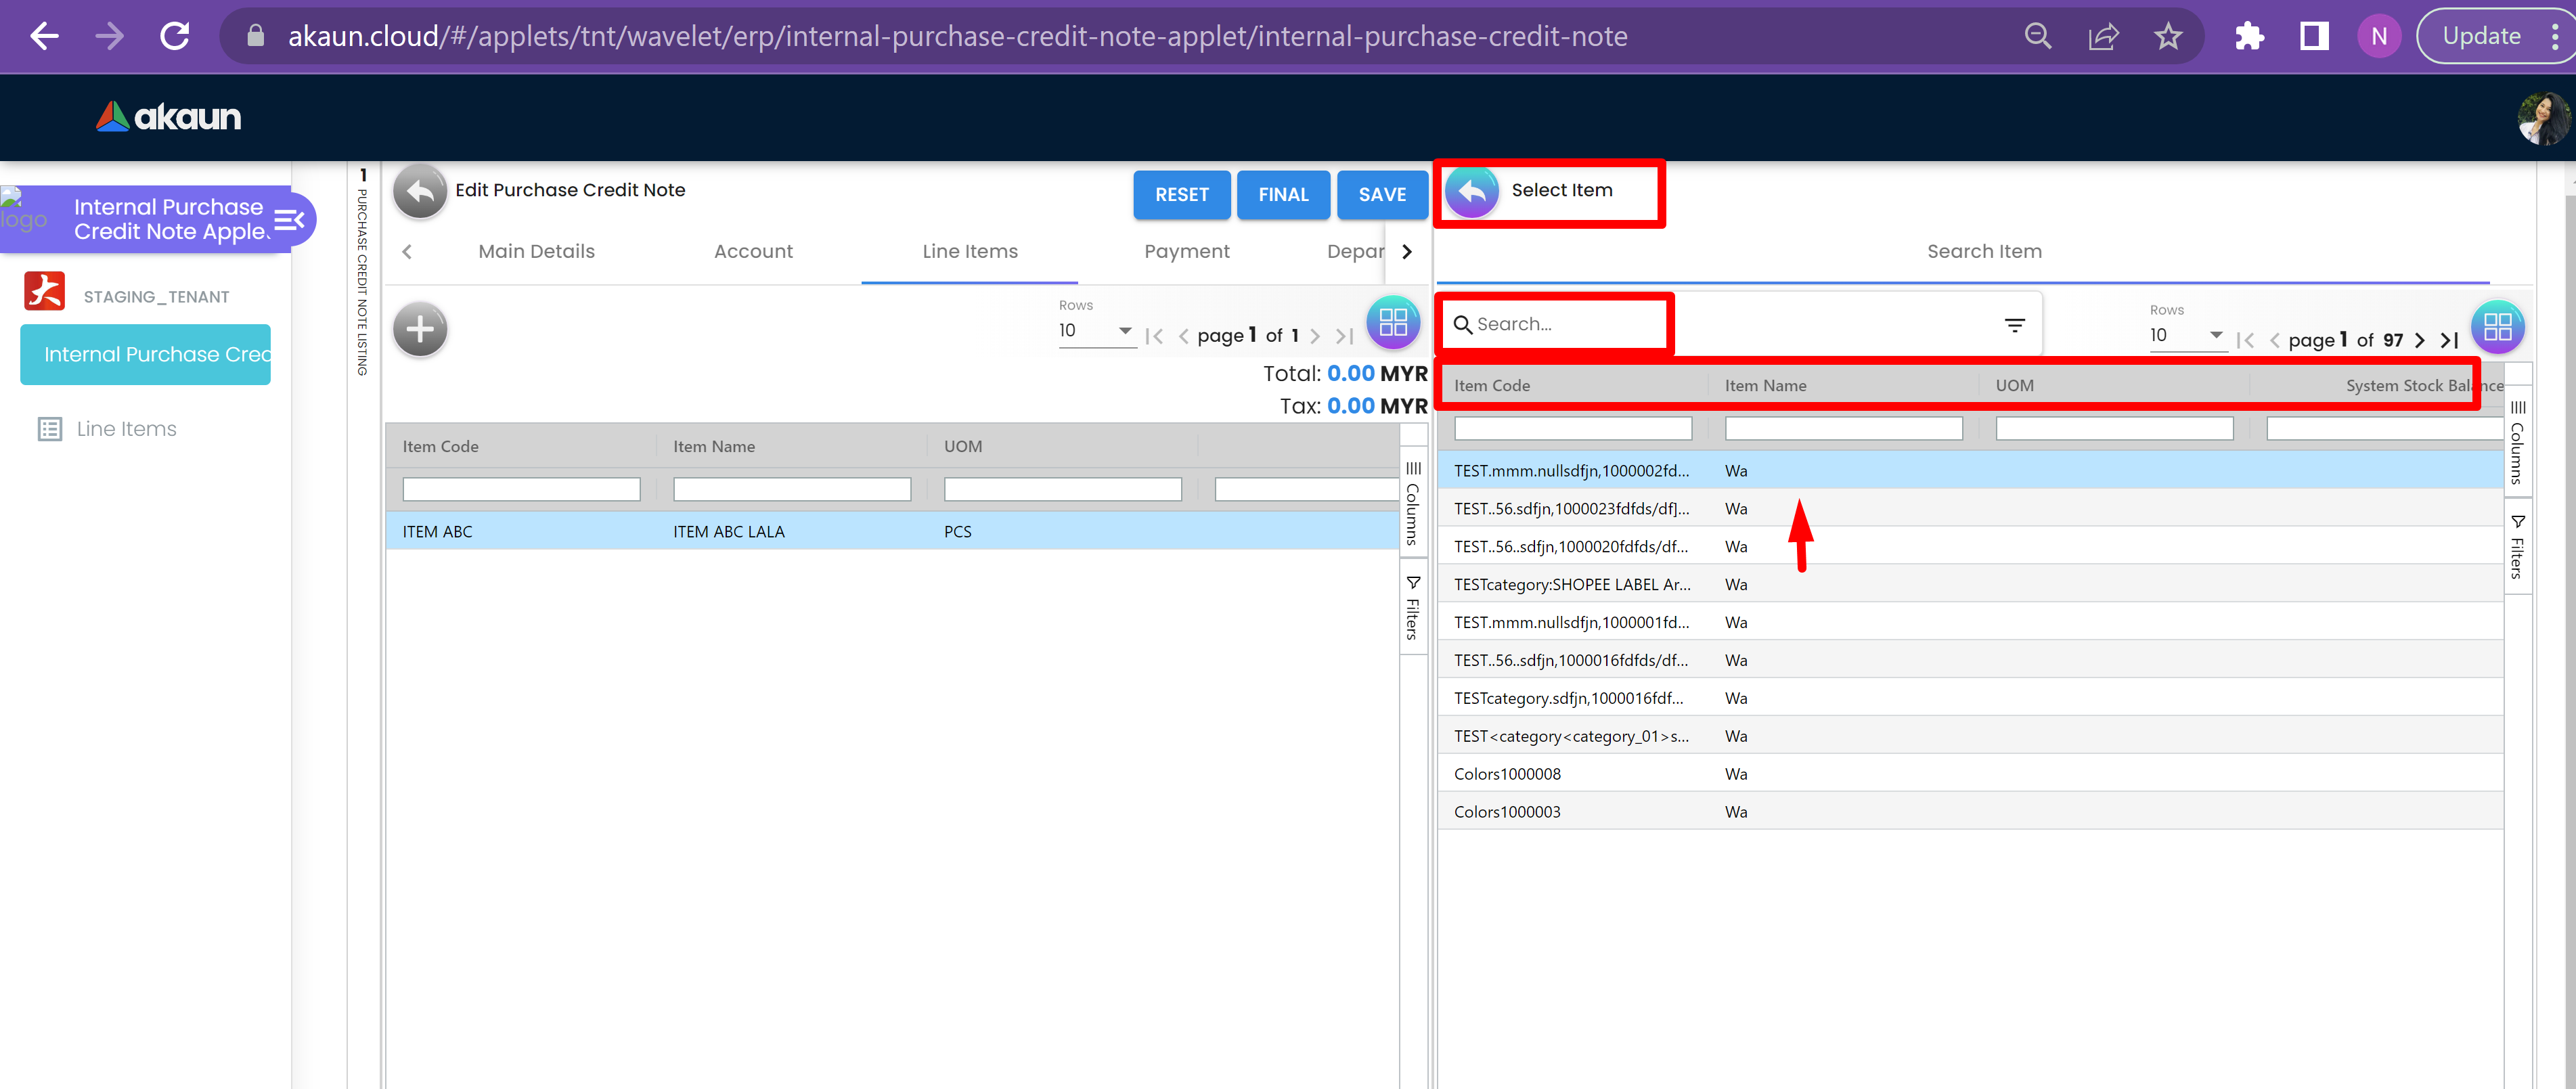Click grid view icon in Search Item panel
This screenshot has height=1089, width=2576.
(x=2497, y=327)
